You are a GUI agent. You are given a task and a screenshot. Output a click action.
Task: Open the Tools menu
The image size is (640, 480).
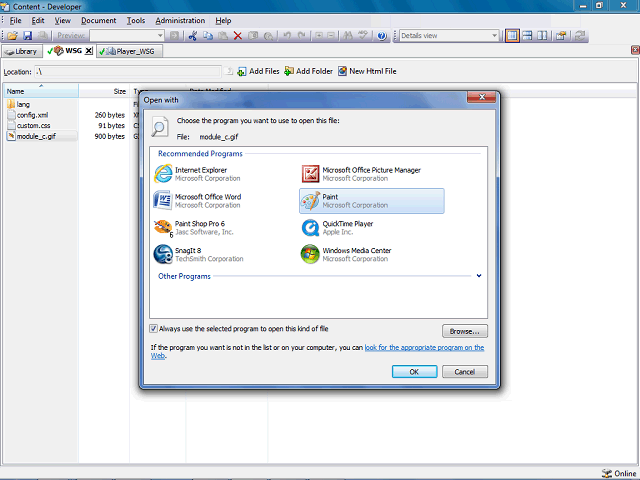coord(136,20)
